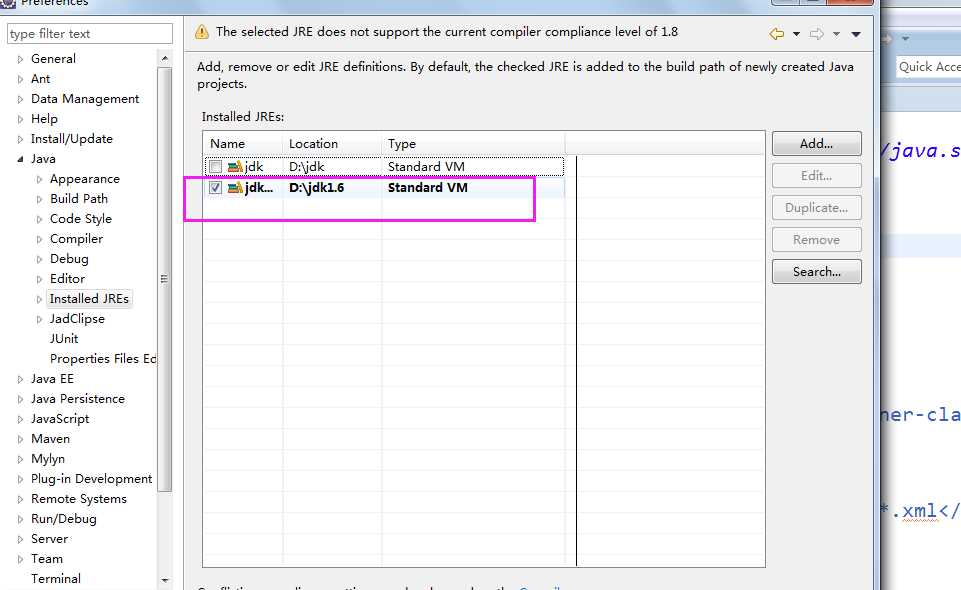Select the D:\jdk location cell

(x=306, y=167)
